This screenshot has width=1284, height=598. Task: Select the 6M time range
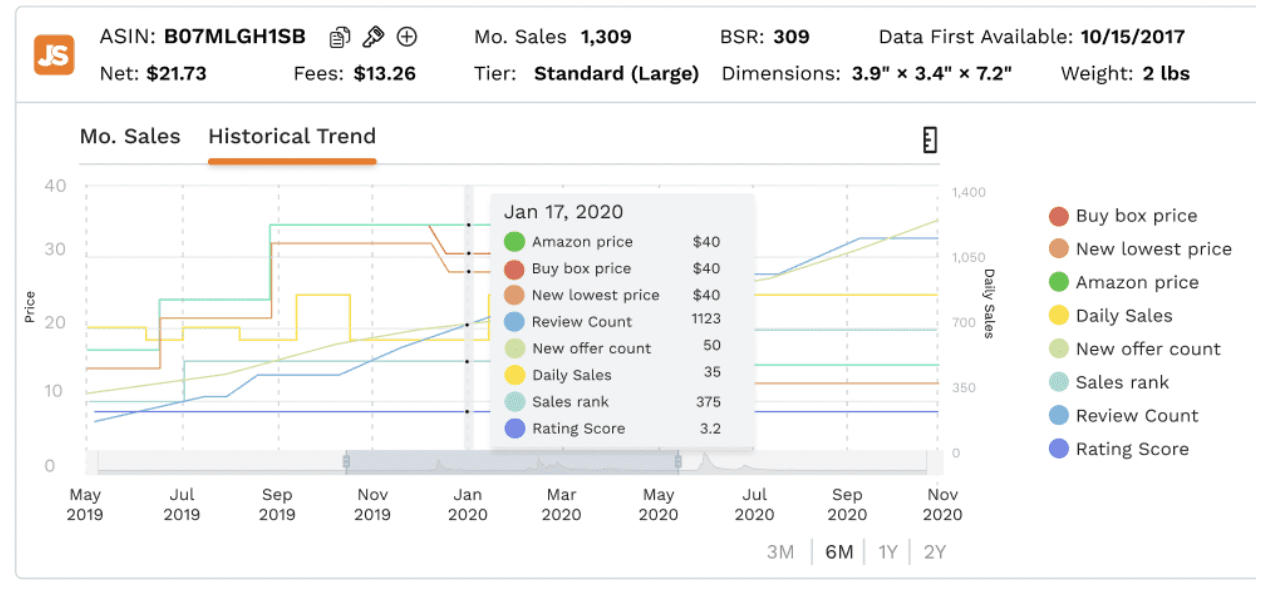pyautogui.click(x=838, y=552)
